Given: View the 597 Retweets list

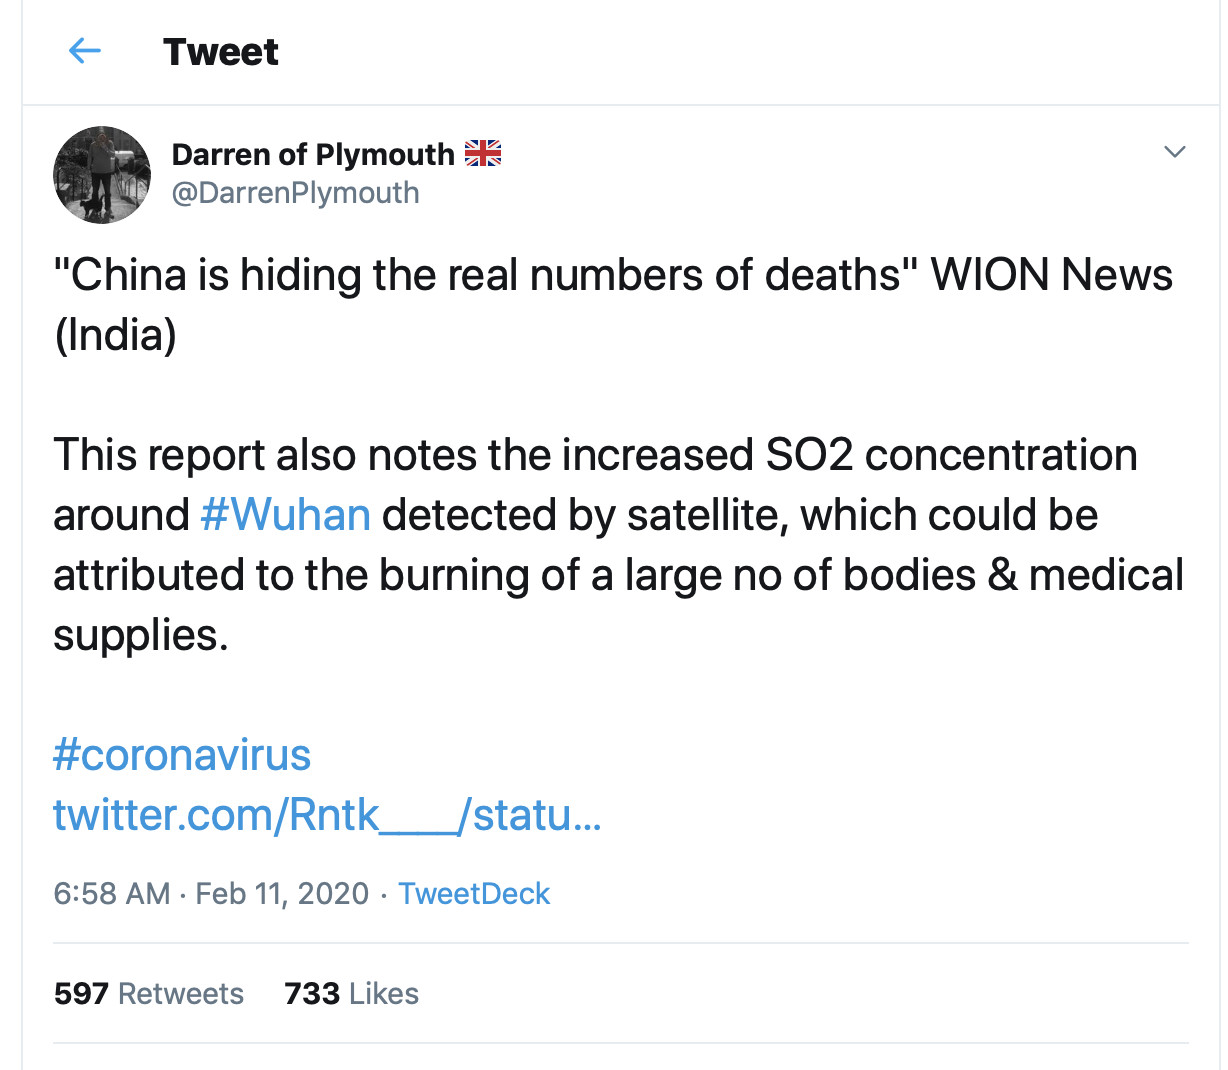Looking at the screenshot, I should coord(149,993).
